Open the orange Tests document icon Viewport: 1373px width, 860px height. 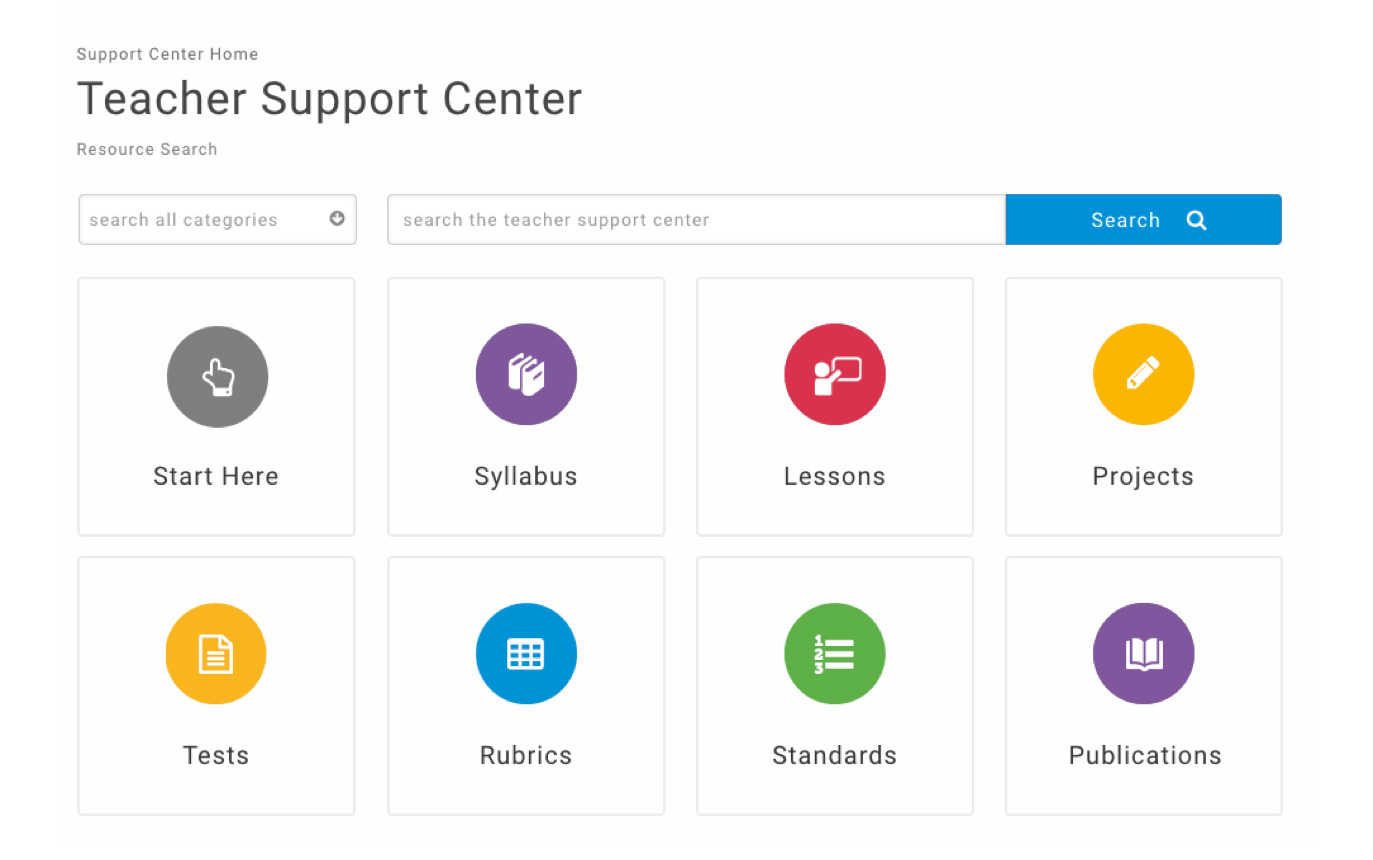[216, 654]
